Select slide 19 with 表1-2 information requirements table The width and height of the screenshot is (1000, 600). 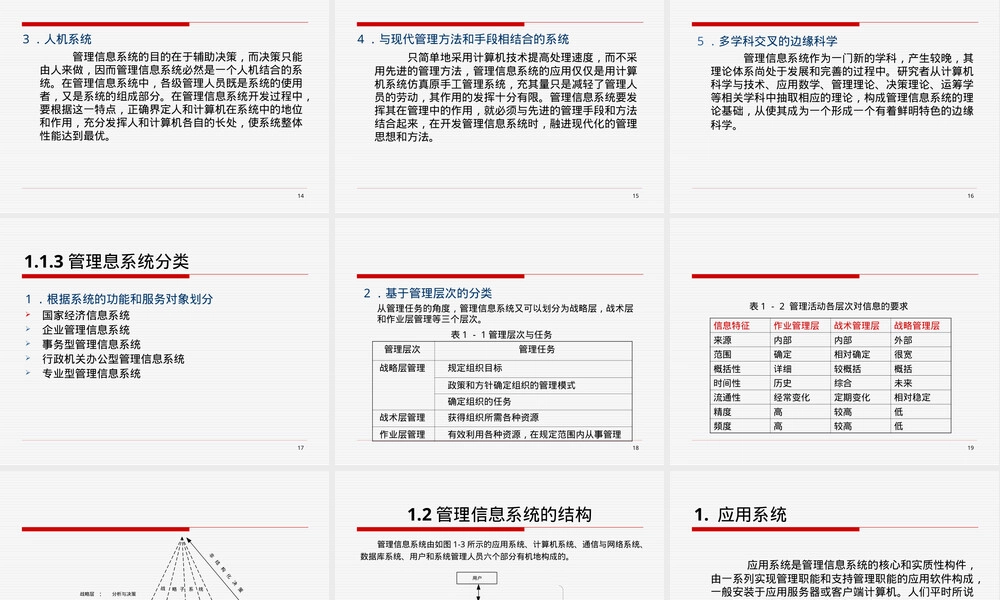click(835, 342)
